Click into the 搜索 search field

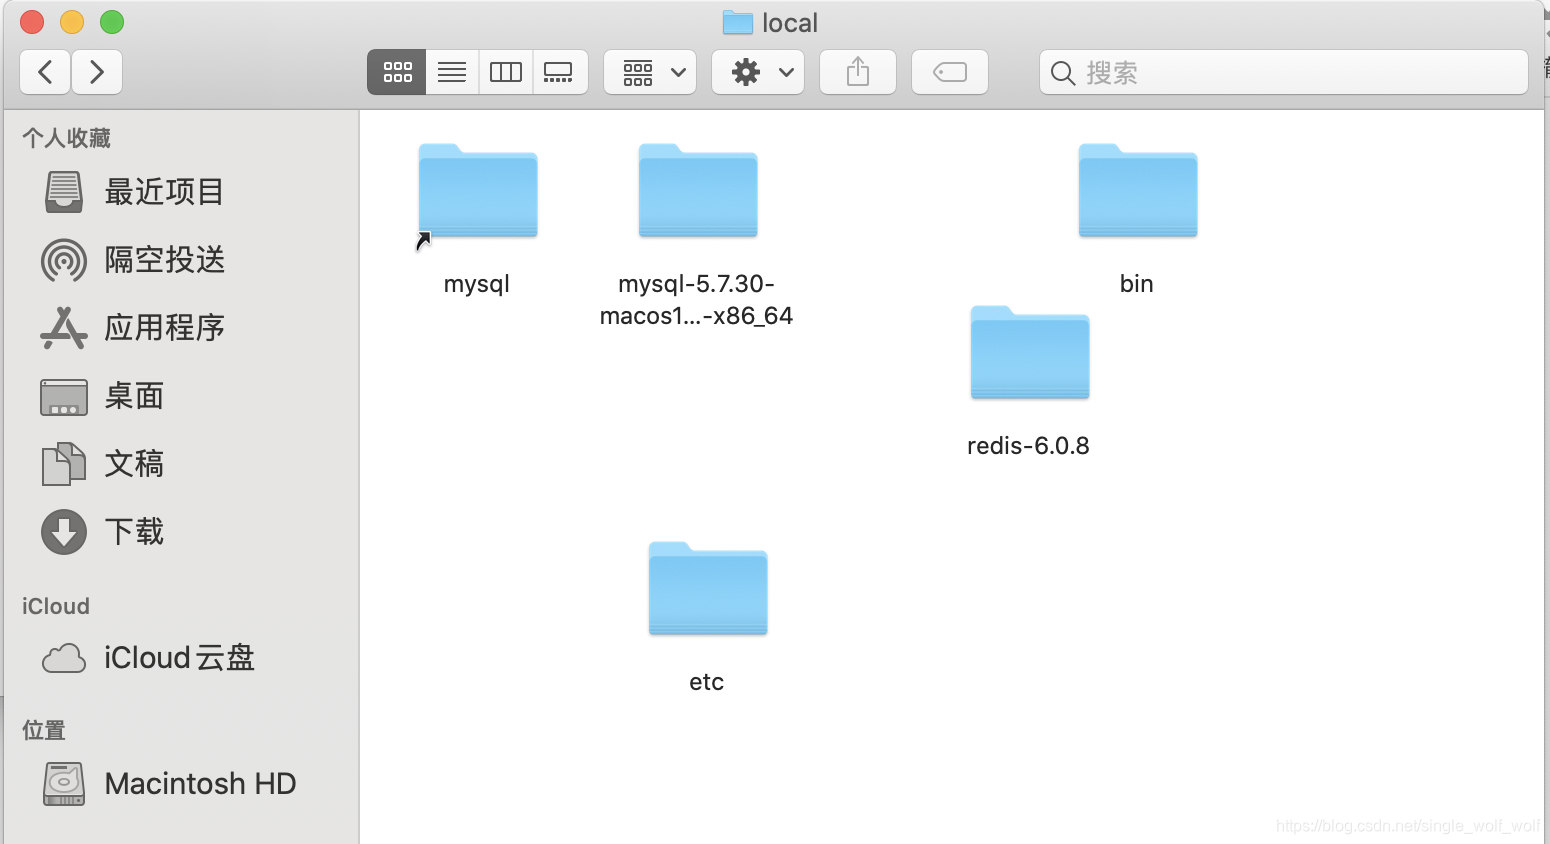pyautogui.click(x=1284, y=72)
